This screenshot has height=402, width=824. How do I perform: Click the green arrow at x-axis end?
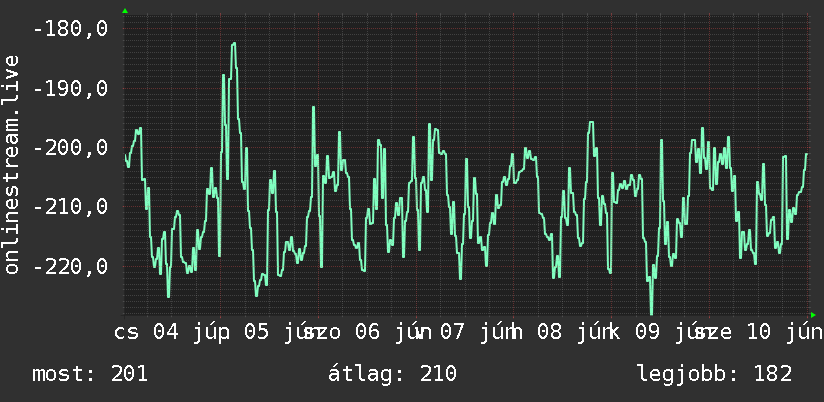(x=813, y=315)
